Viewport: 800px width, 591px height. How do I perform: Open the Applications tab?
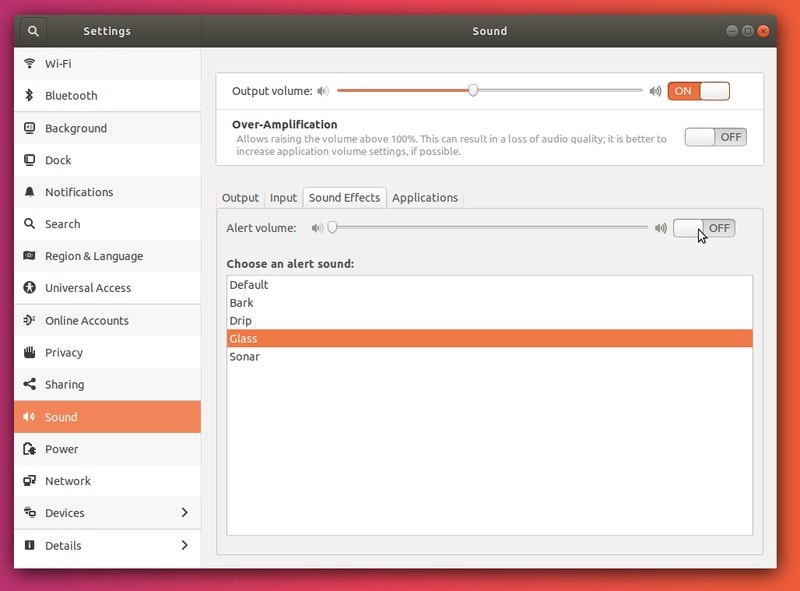pyautogui.click(x=425, y=198)
